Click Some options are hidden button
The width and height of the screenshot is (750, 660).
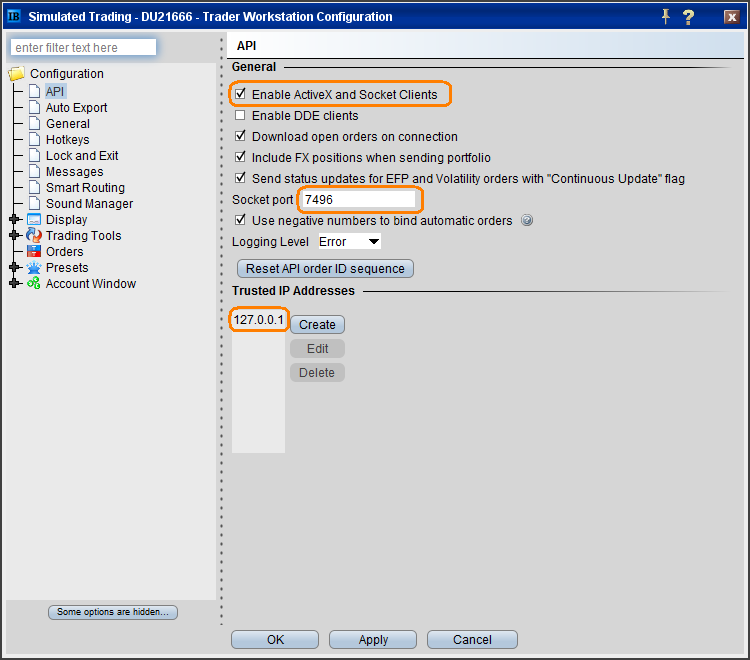tap(113, 612)
